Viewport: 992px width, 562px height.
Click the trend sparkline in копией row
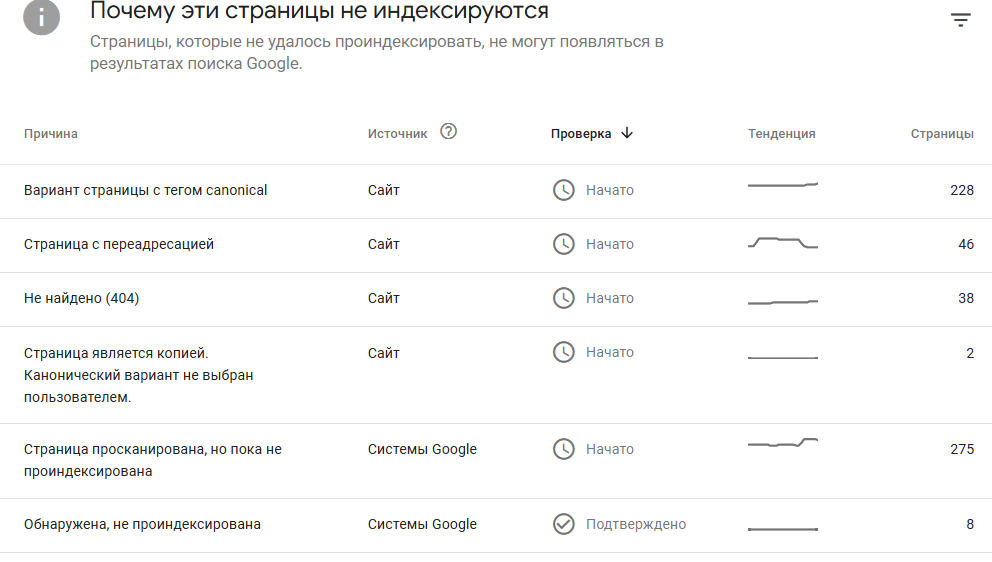[x=783, y=358]
